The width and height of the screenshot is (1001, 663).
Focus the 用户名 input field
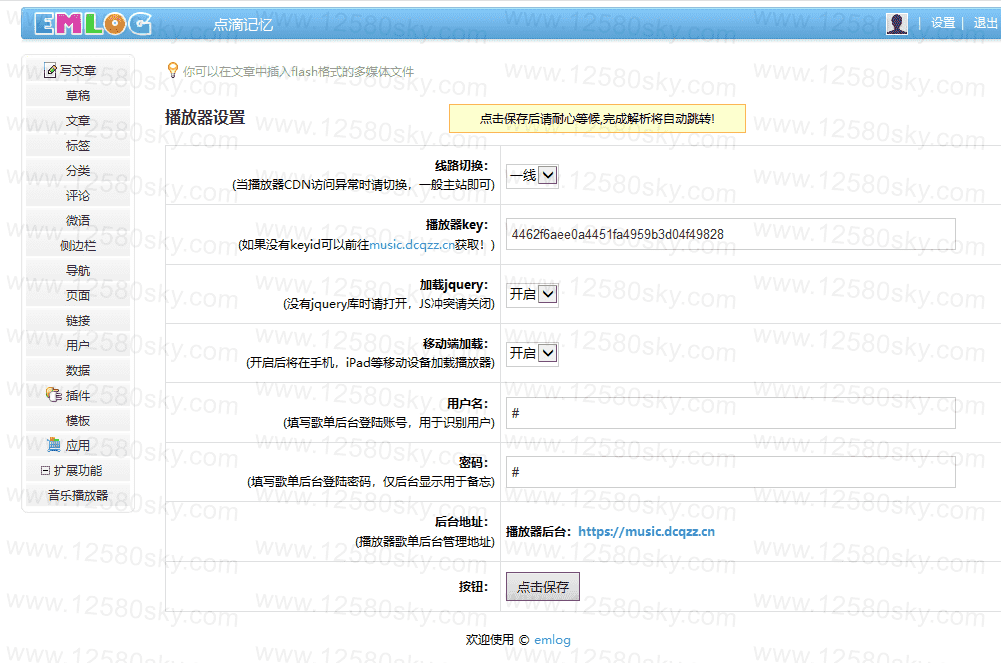tap(730, 413)
